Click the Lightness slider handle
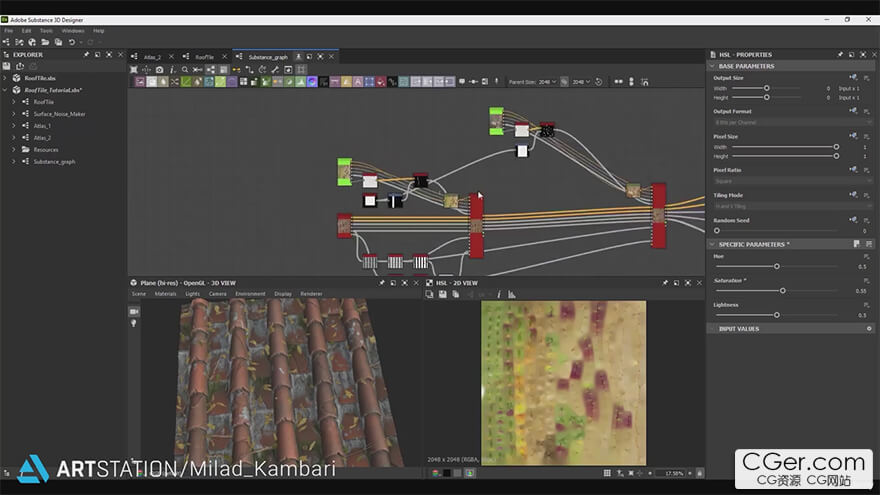The image size is (880, 495). 777,315
